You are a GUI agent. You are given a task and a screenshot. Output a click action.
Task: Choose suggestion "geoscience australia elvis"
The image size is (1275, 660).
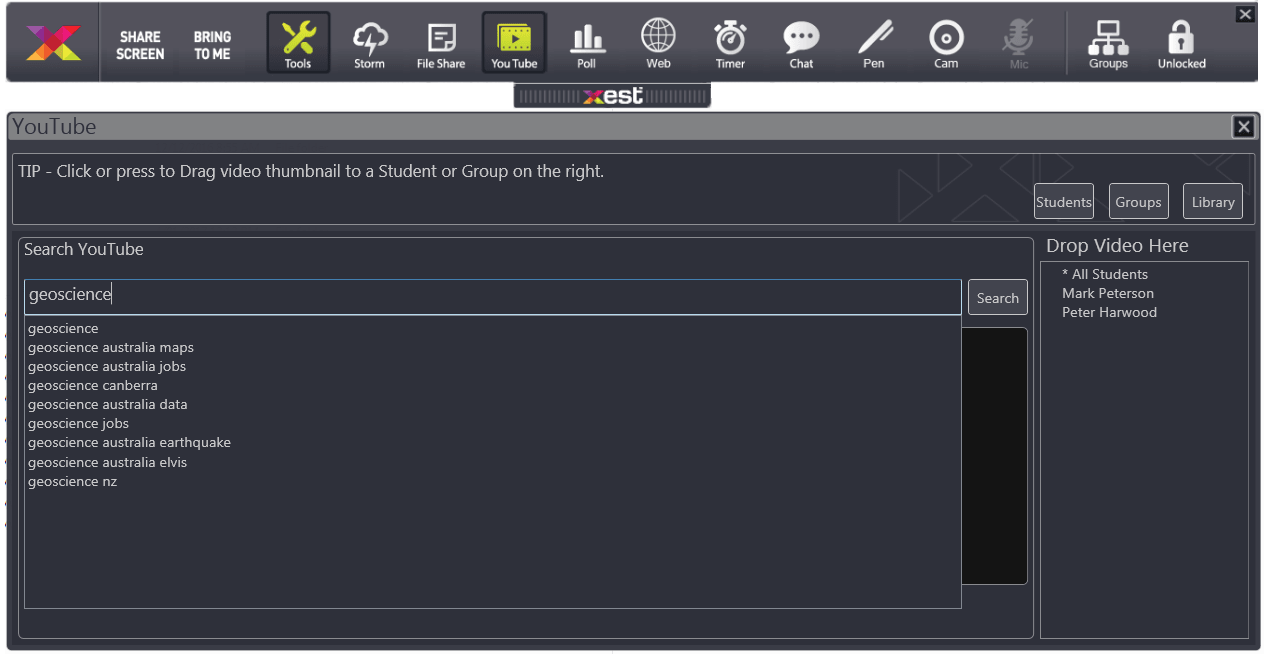point(108,462)
